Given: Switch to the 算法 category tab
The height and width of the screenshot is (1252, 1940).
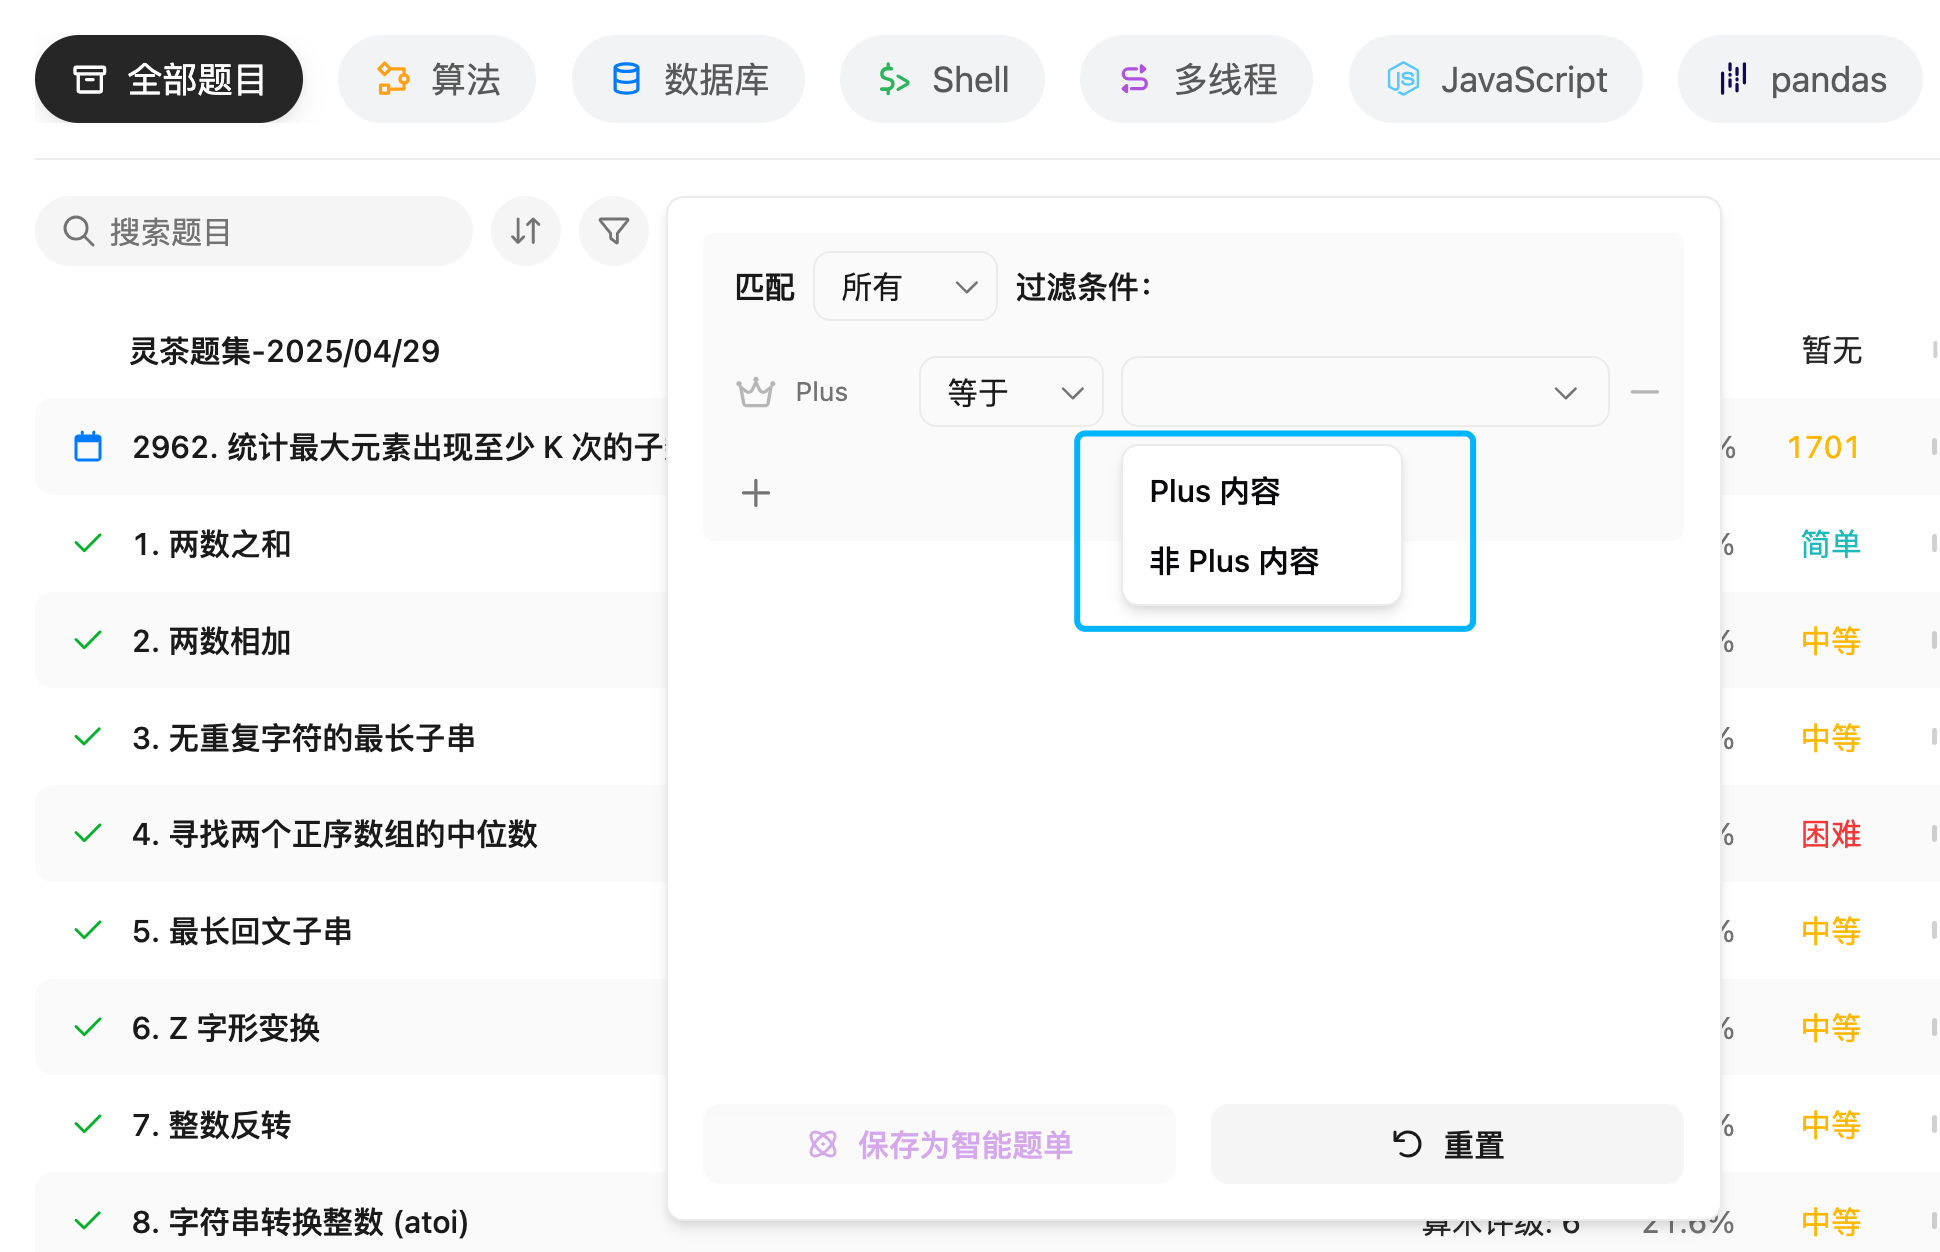Looking at the screenshot, I should pos(437,79).
